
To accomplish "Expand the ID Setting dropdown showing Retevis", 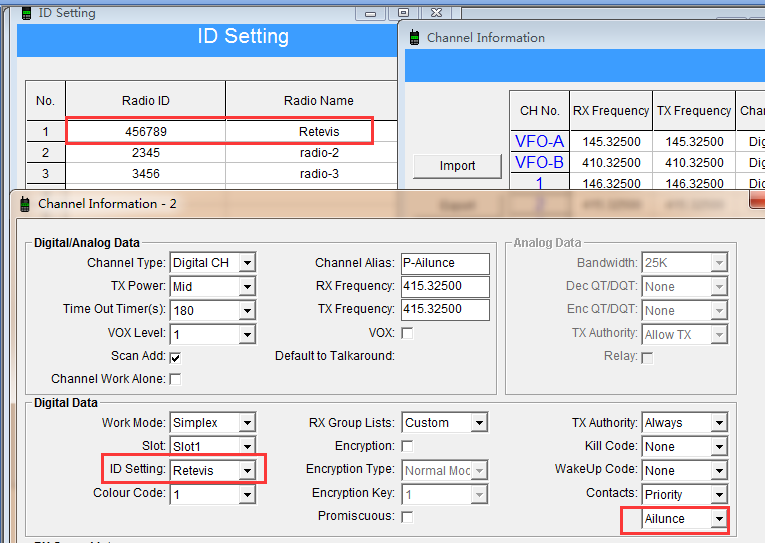I will [x=246, y=470].
